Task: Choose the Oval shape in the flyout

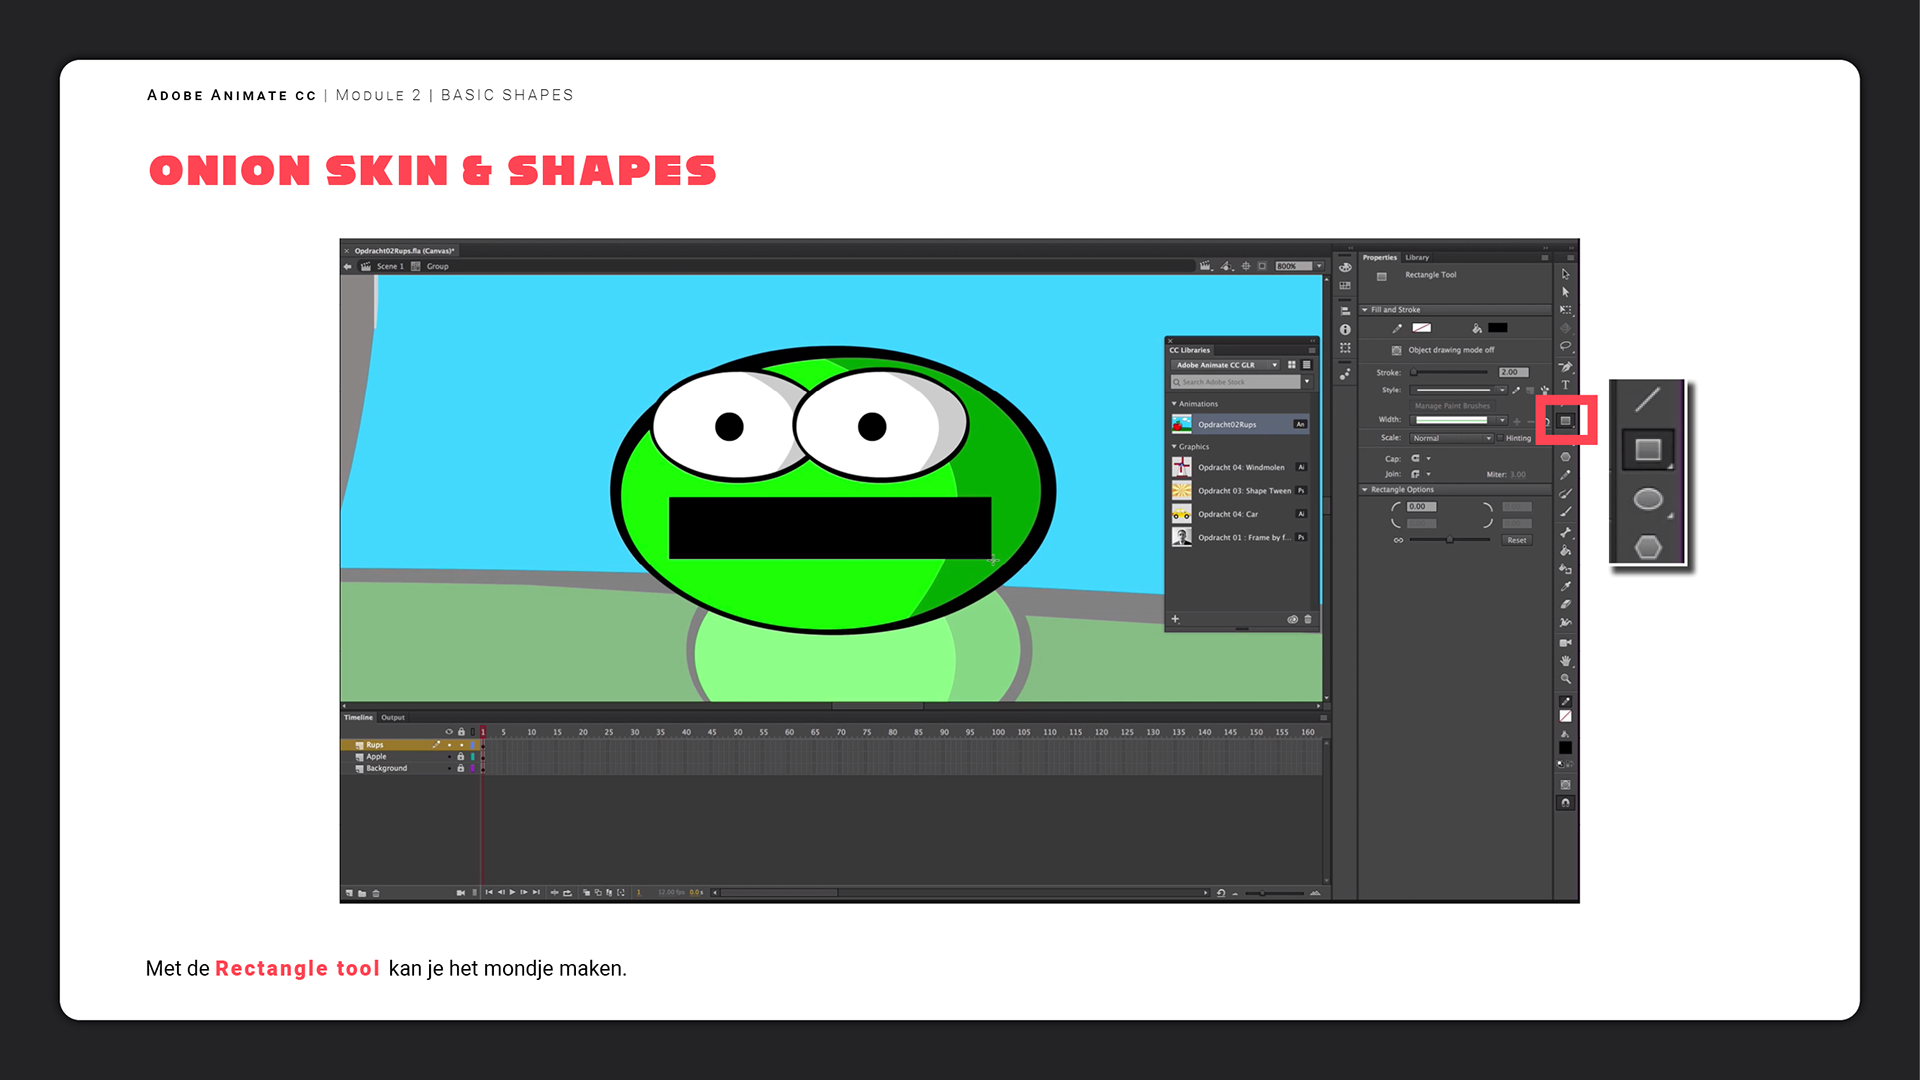Action: pyautogui.click(x=1647, y=499)
